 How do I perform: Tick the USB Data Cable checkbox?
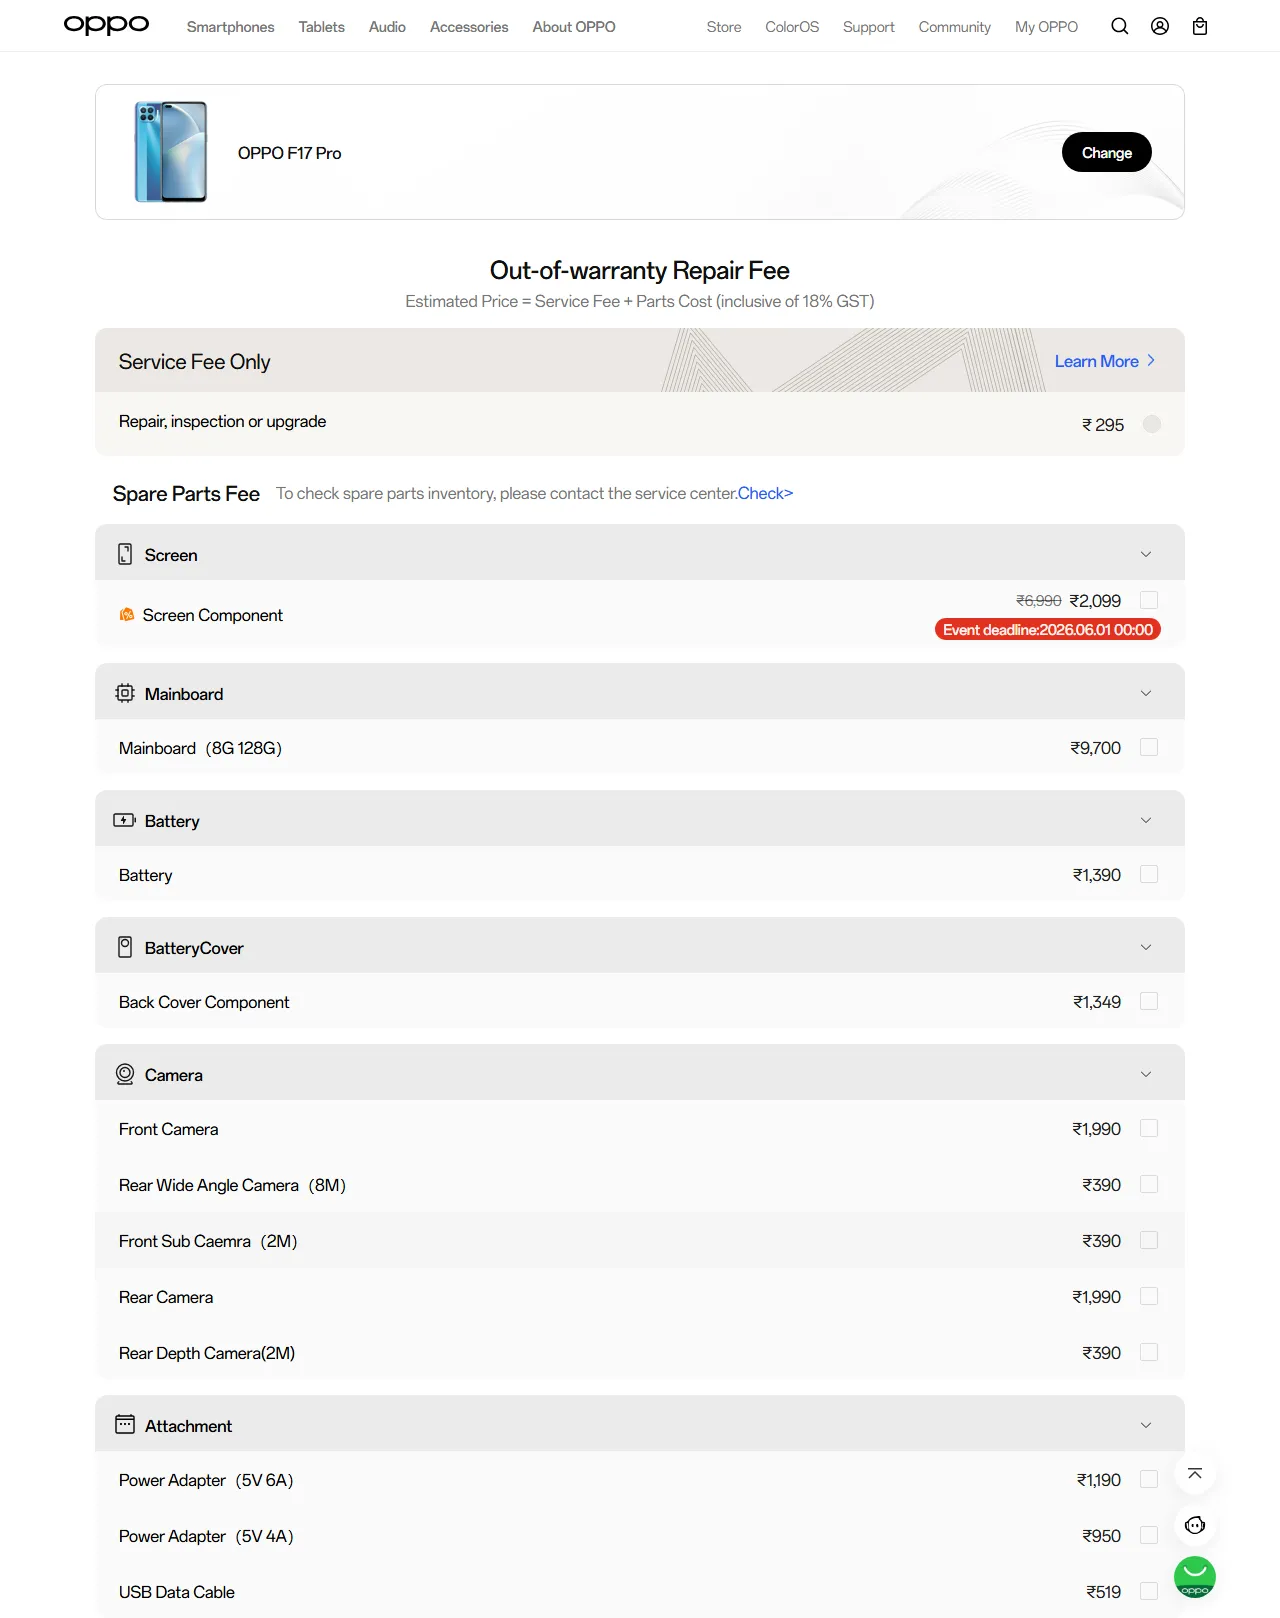(1149, 1591)
